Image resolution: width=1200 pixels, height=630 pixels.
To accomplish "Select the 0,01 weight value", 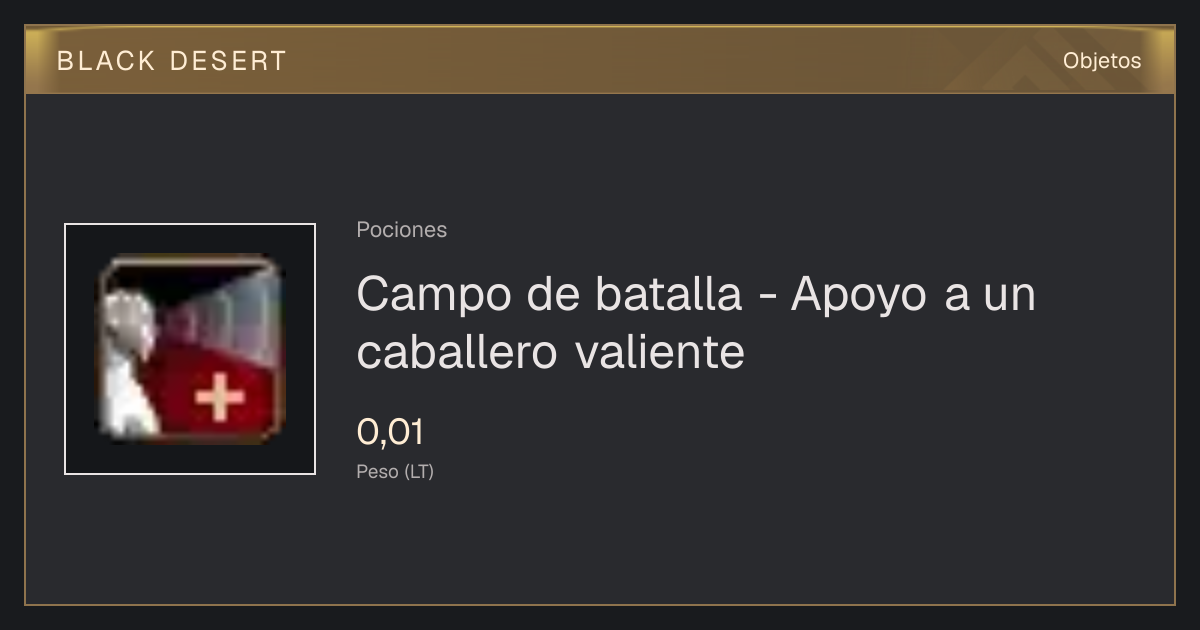I will pos(390,432).
